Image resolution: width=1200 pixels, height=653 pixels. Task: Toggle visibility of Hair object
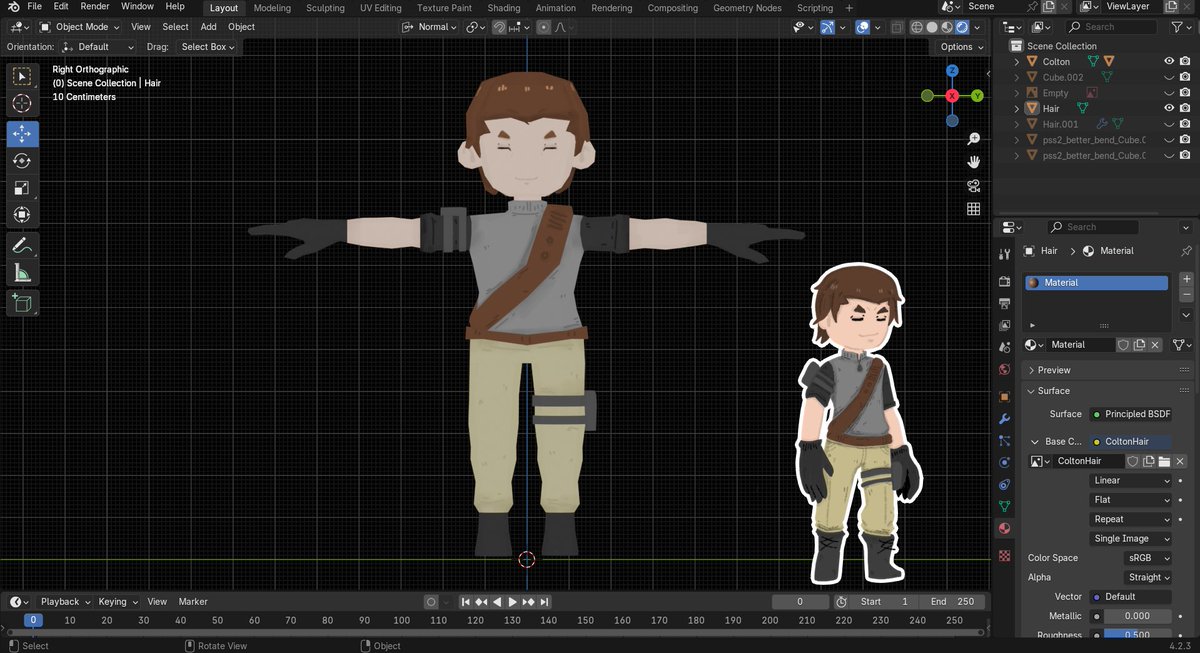pos(1168,108)
